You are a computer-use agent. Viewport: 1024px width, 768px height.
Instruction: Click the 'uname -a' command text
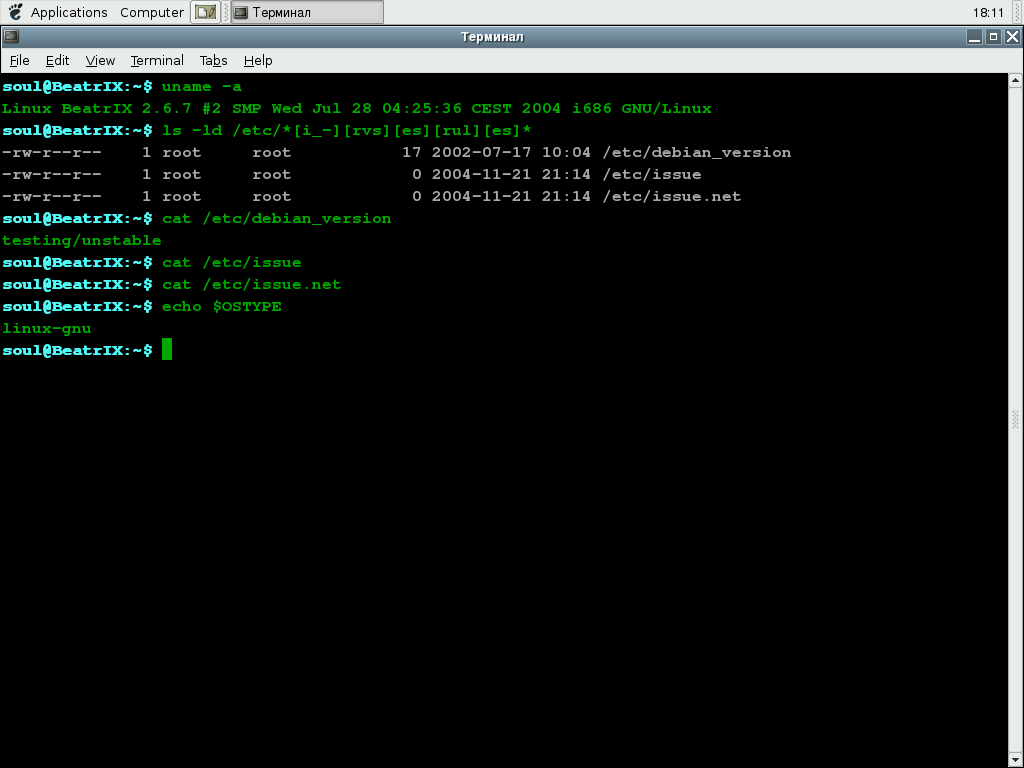click(x=202, y=87)
